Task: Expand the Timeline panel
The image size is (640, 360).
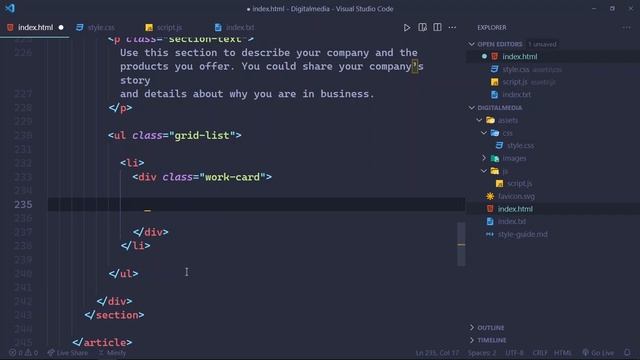Action: (491, 340)
